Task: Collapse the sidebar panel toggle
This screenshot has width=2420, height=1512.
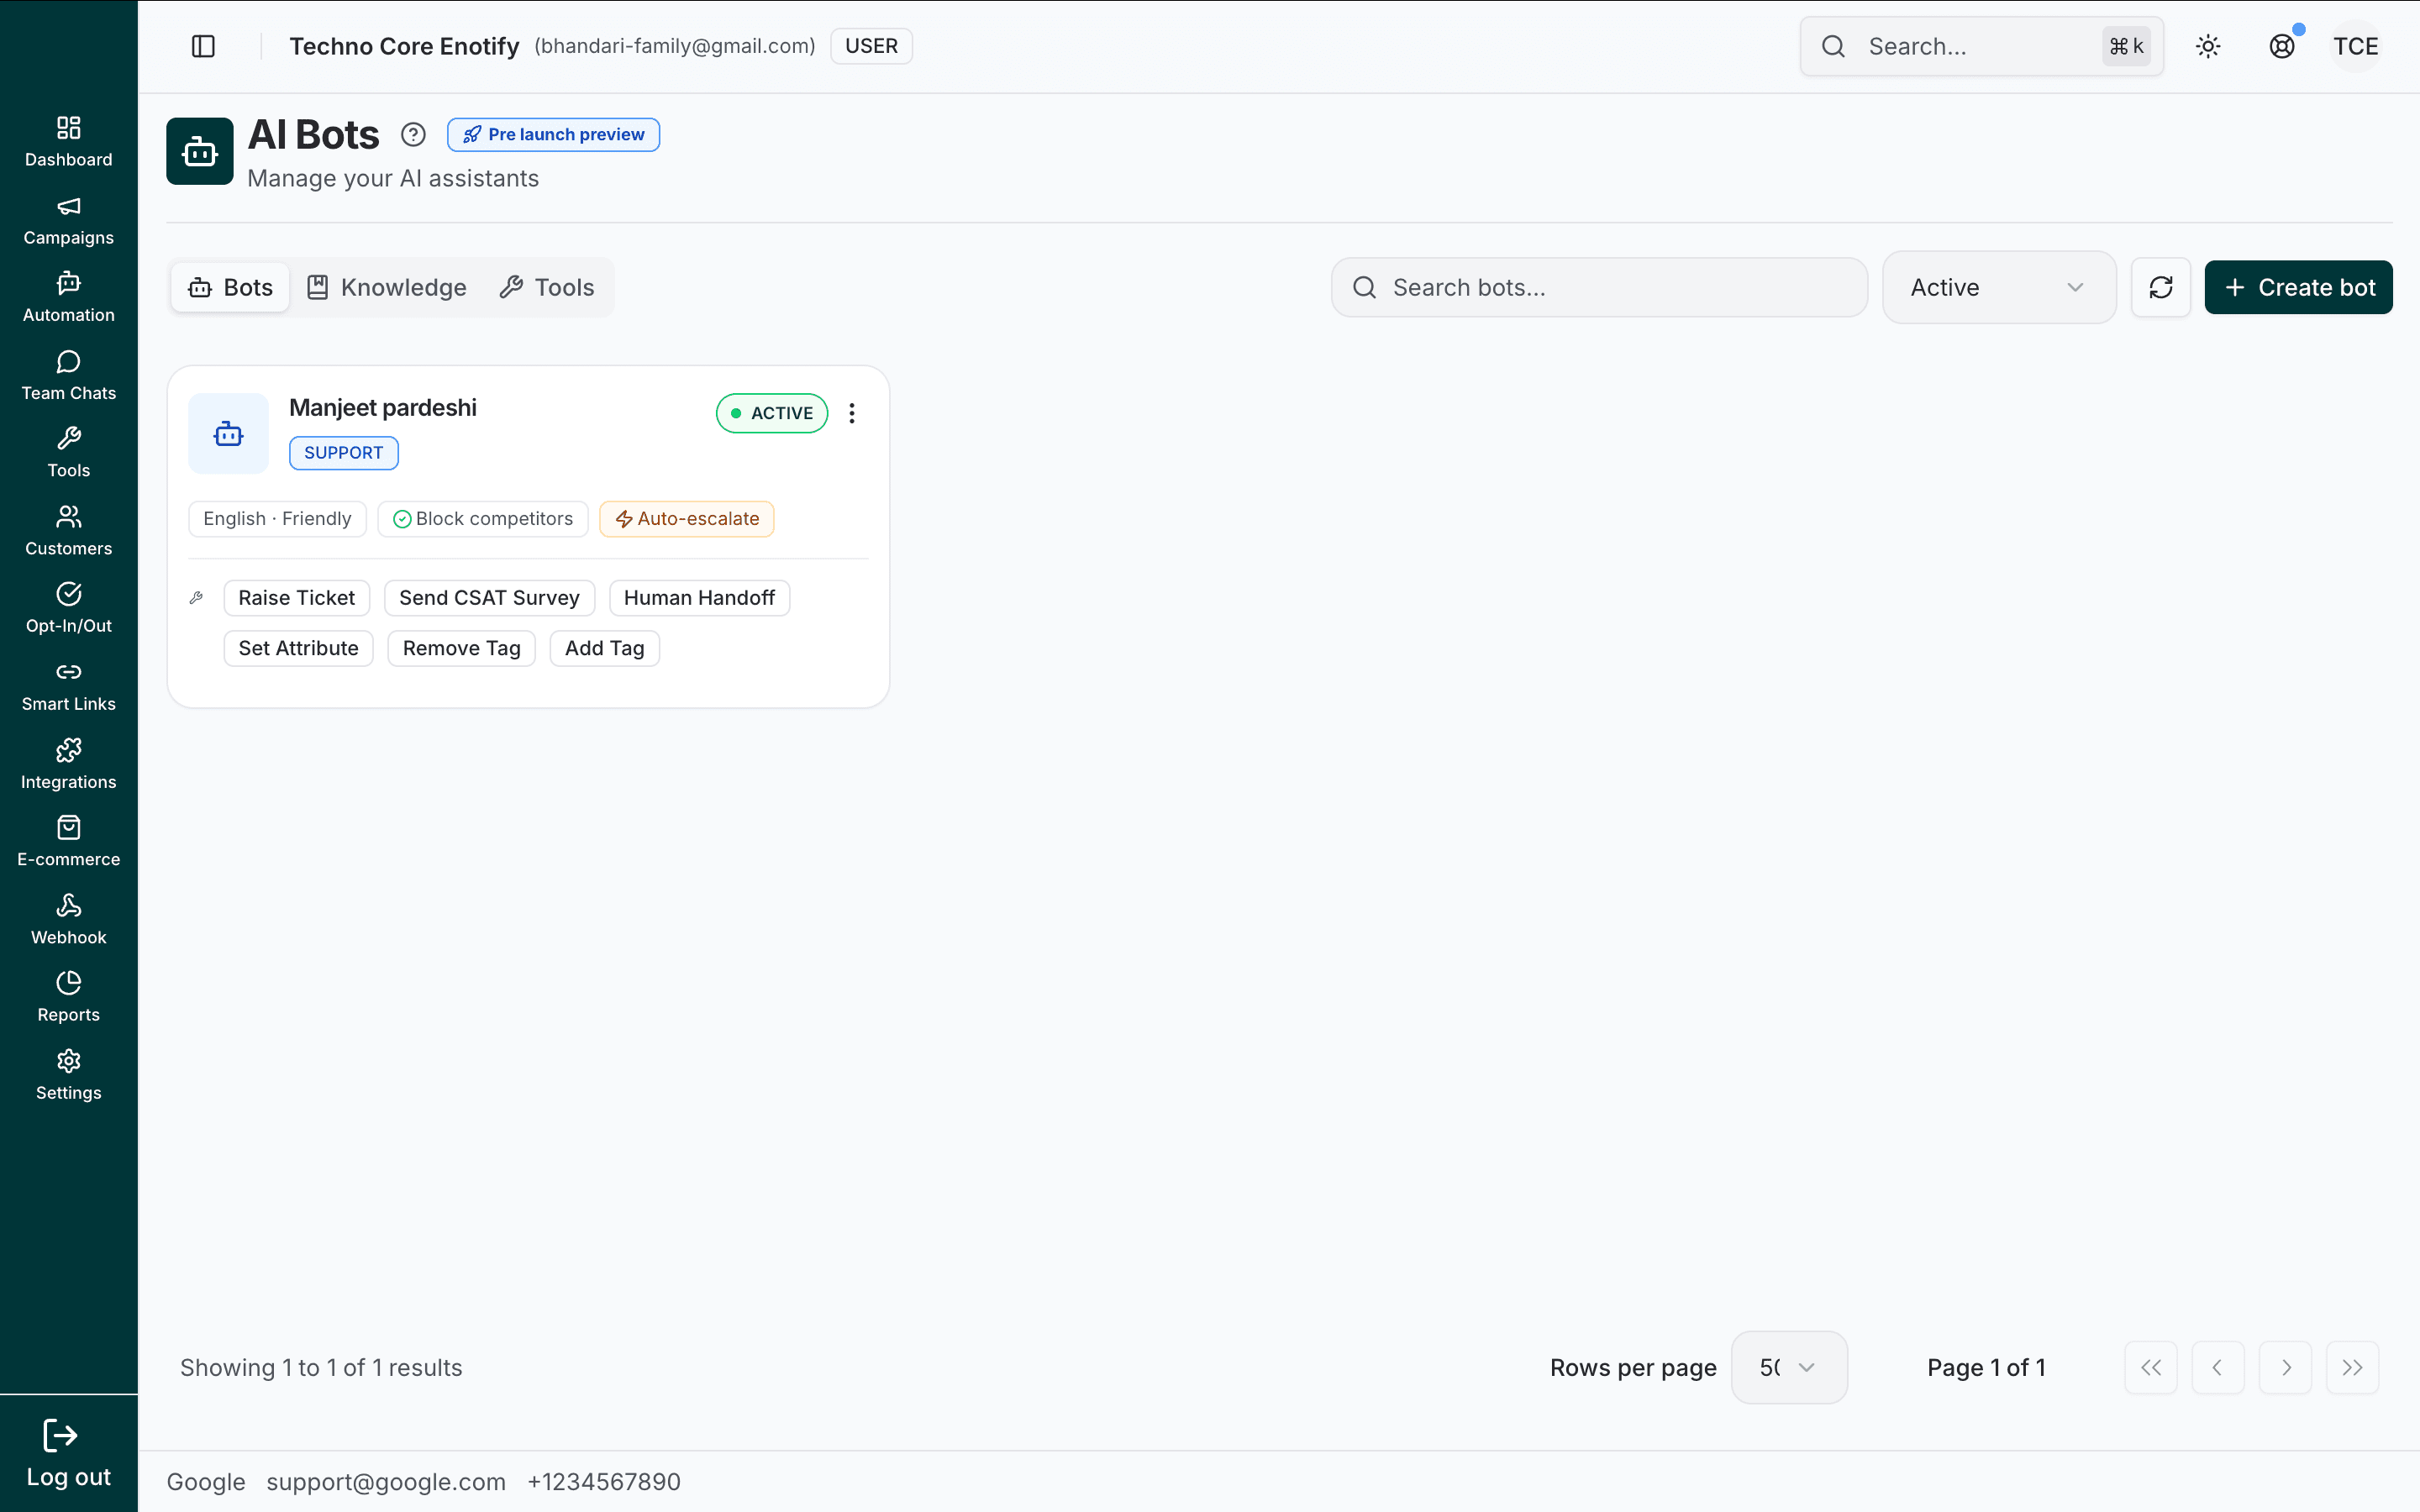Action: [x=203, y=46]
